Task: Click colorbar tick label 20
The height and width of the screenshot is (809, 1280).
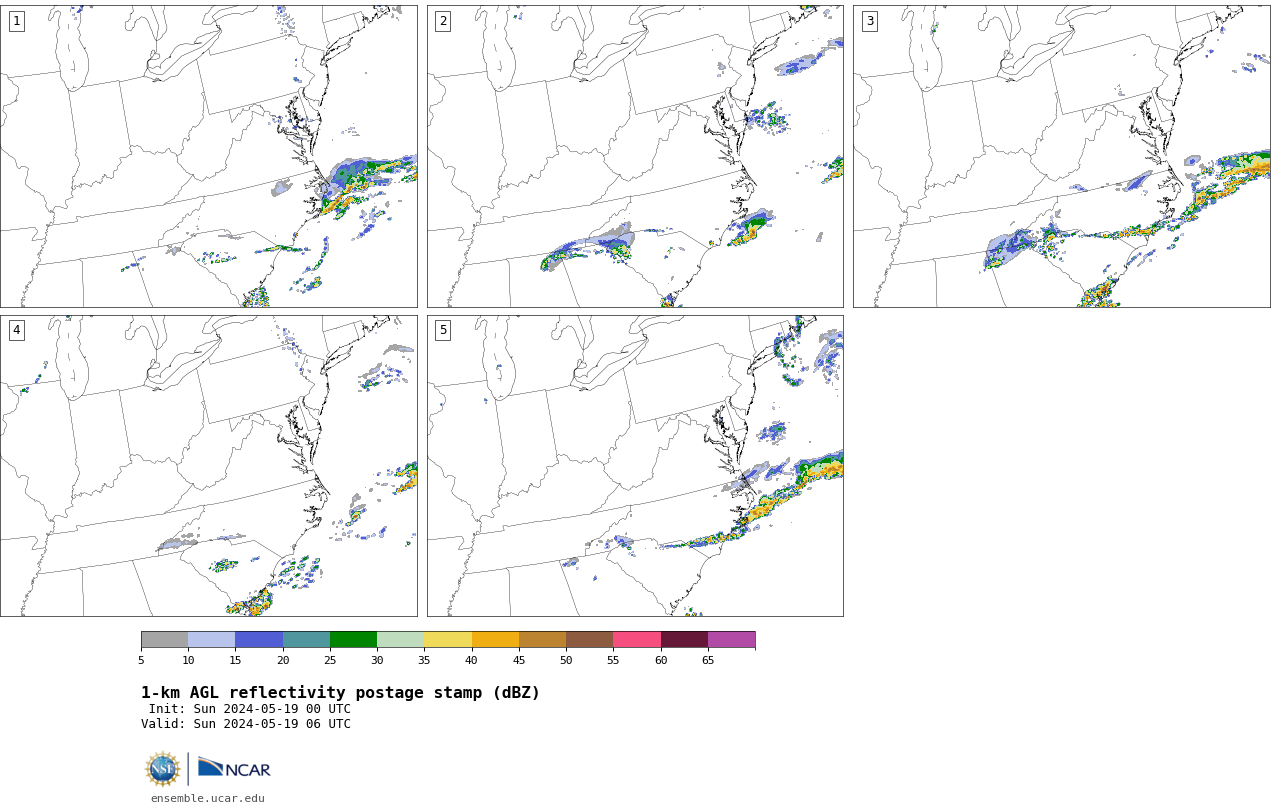Action: (x=283, y=660)
